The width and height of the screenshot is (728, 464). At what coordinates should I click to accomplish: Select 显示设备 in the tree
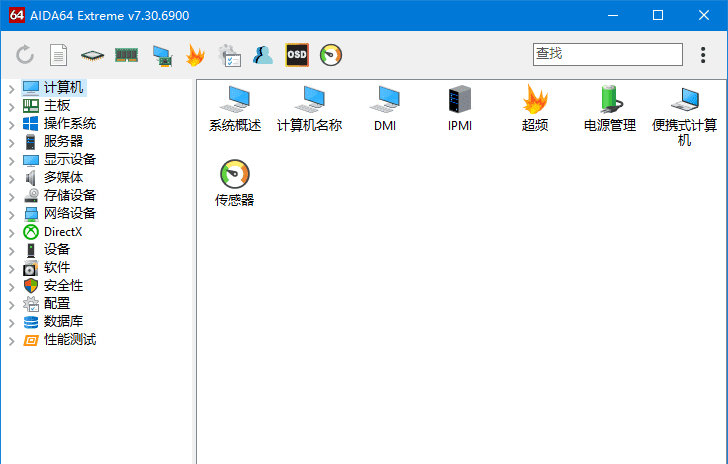[x=70, y=159]
